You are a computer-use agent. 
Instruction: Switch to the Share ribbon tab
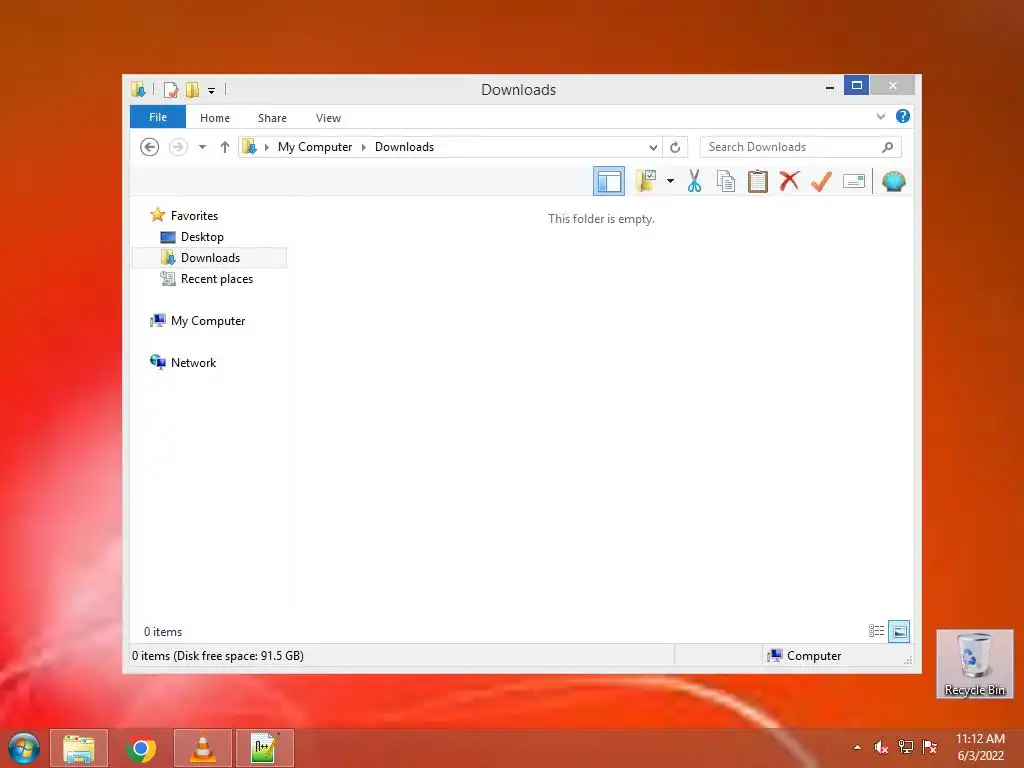click(272, 118)
